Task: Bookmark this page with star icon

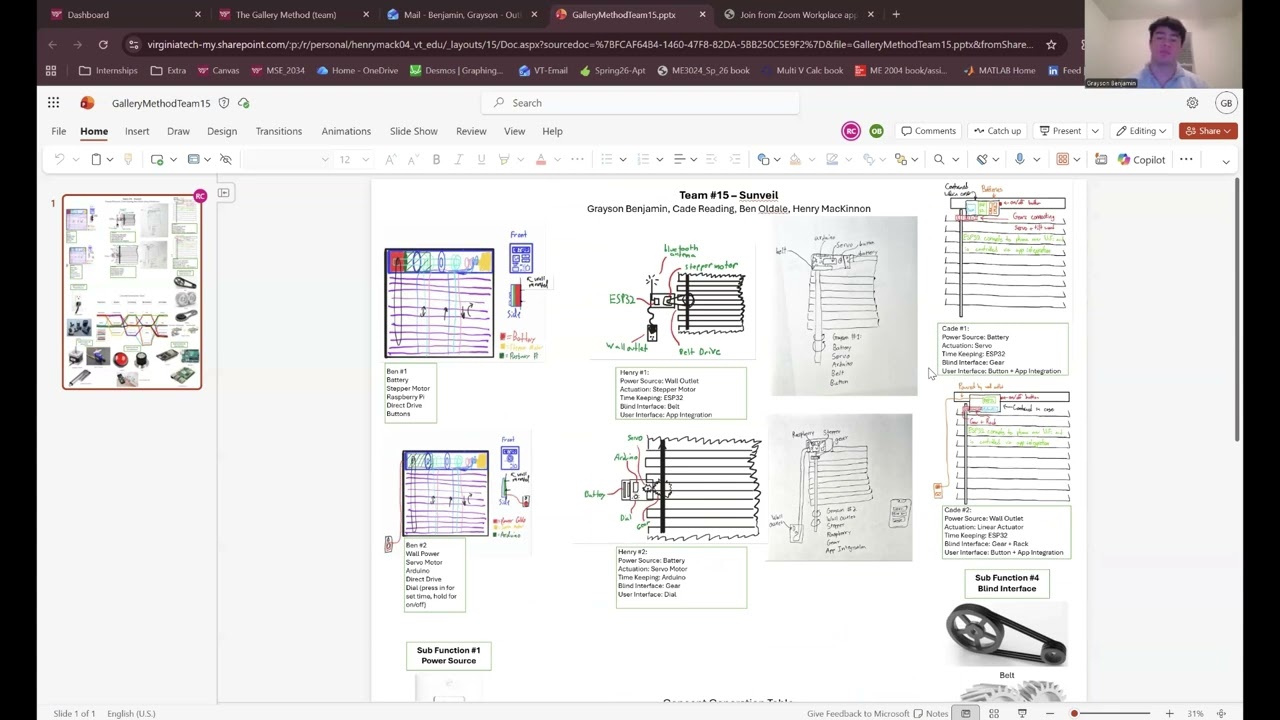Action: tap(1051, 45)
